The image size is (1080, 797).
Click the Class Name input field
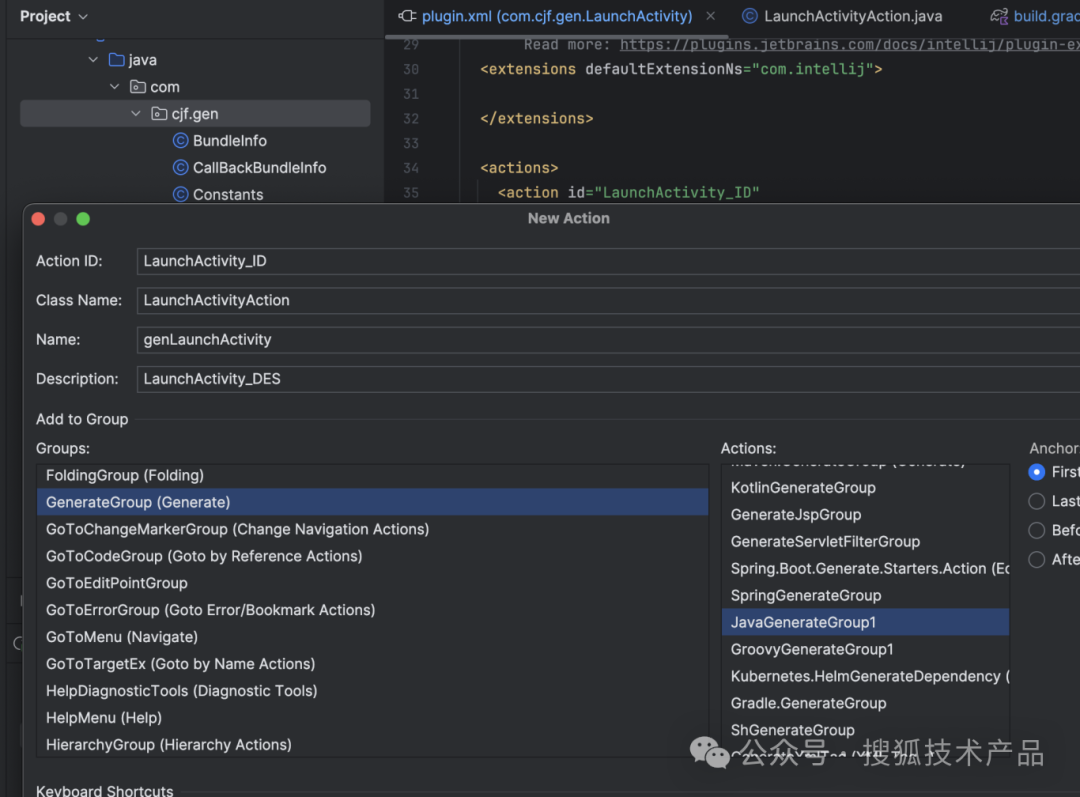(608, 300)
